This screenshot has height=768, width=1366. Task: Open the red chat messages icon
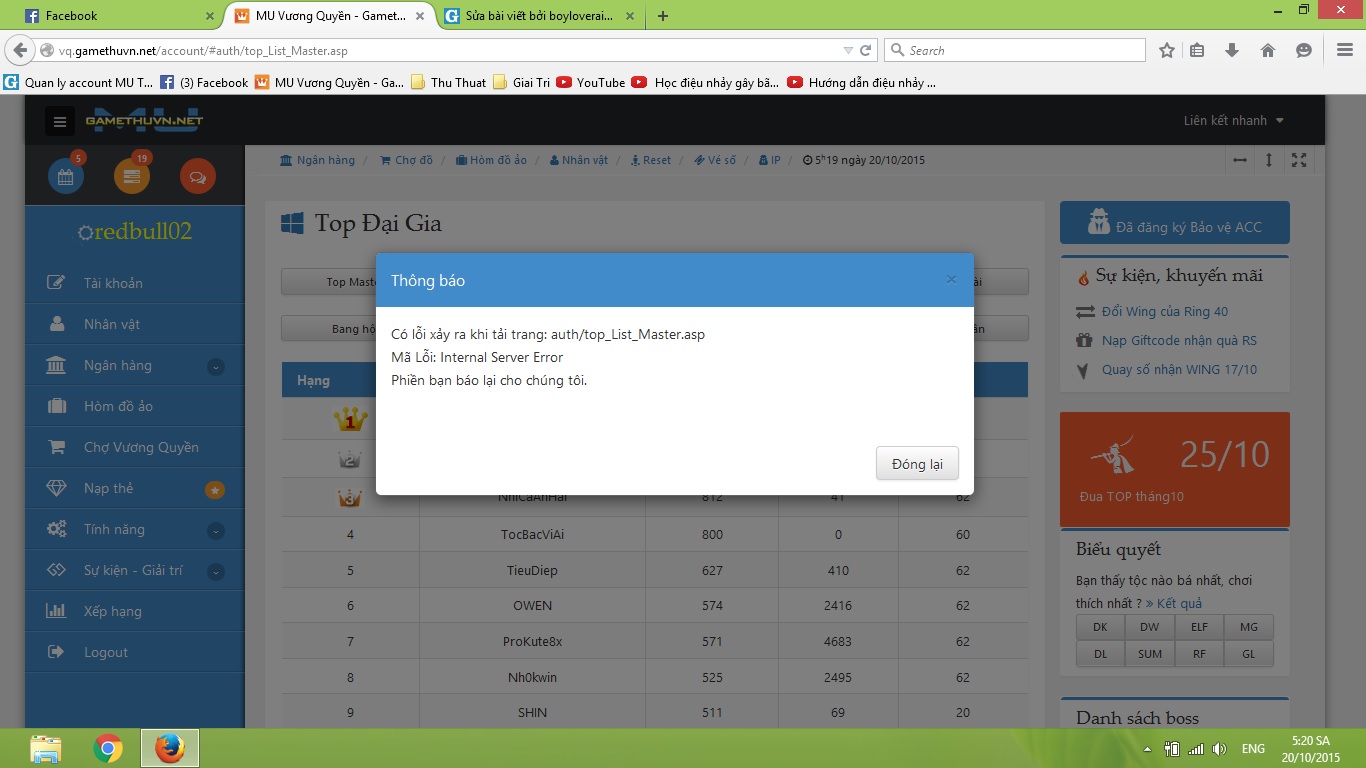click(197, 177)
